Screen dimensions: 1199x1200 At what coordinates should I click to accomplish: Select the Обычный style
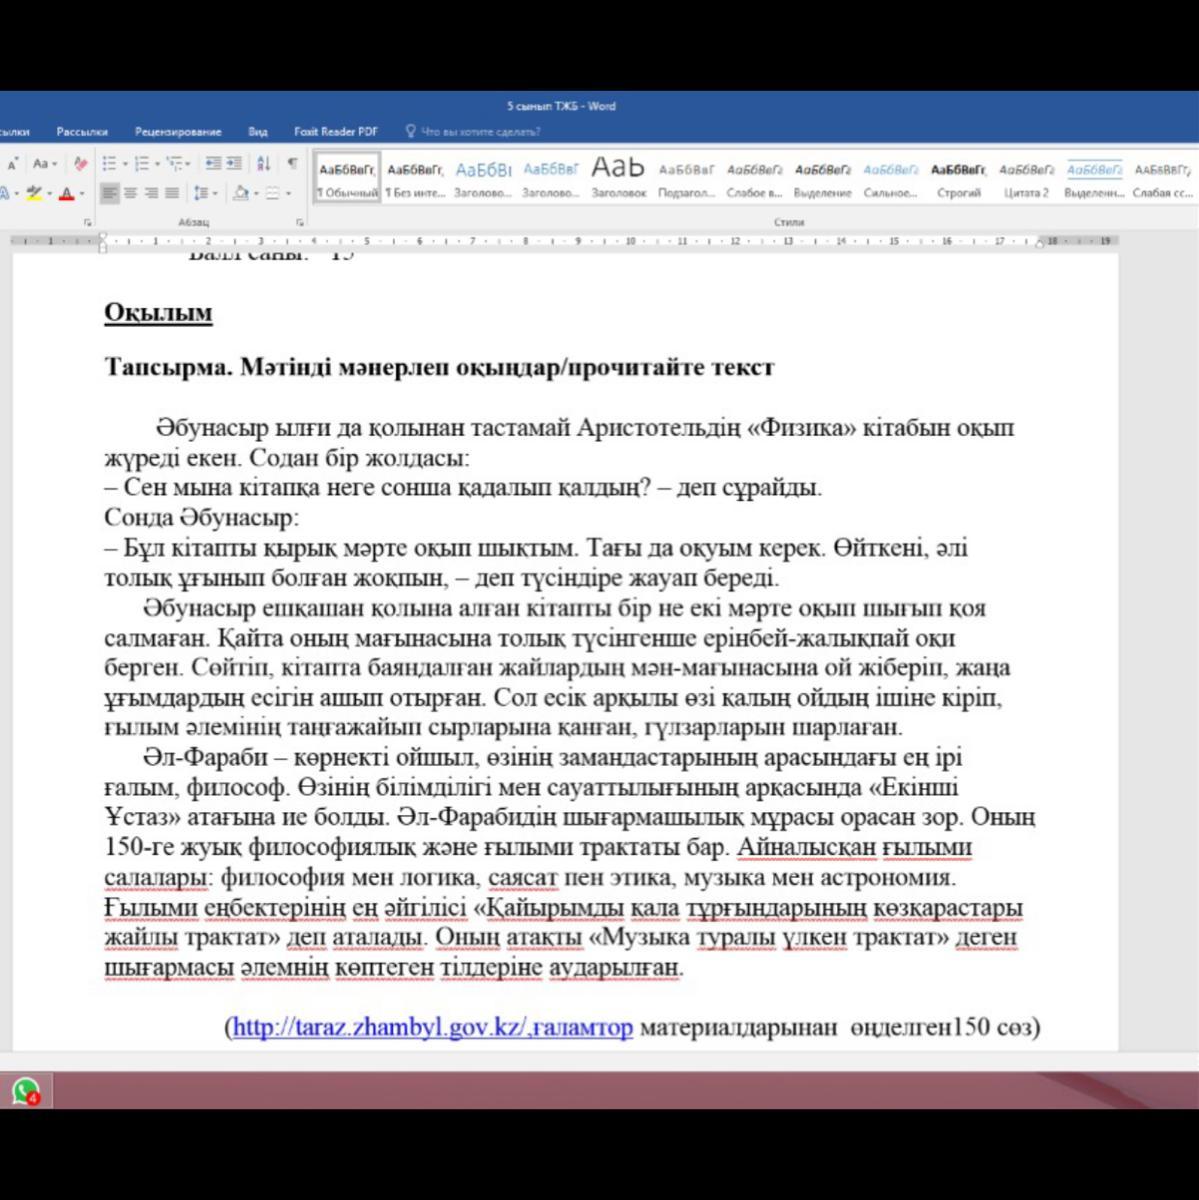click(x=347, y=177)
